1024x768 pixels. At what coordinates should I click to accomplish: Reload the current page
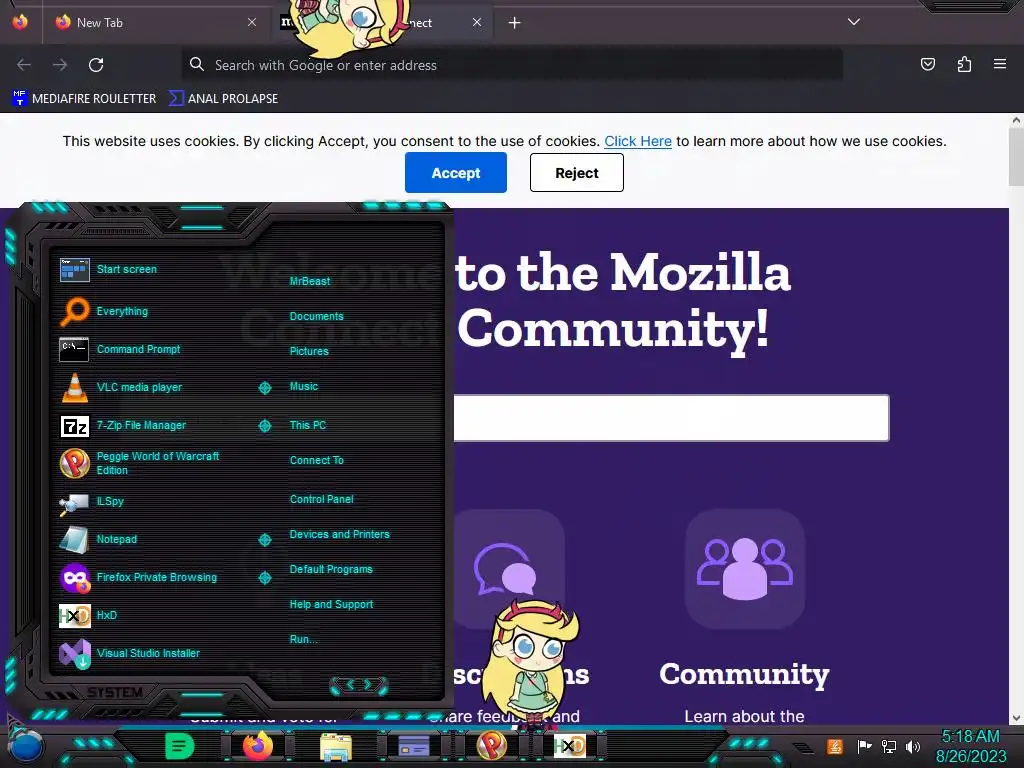(96, 65)
